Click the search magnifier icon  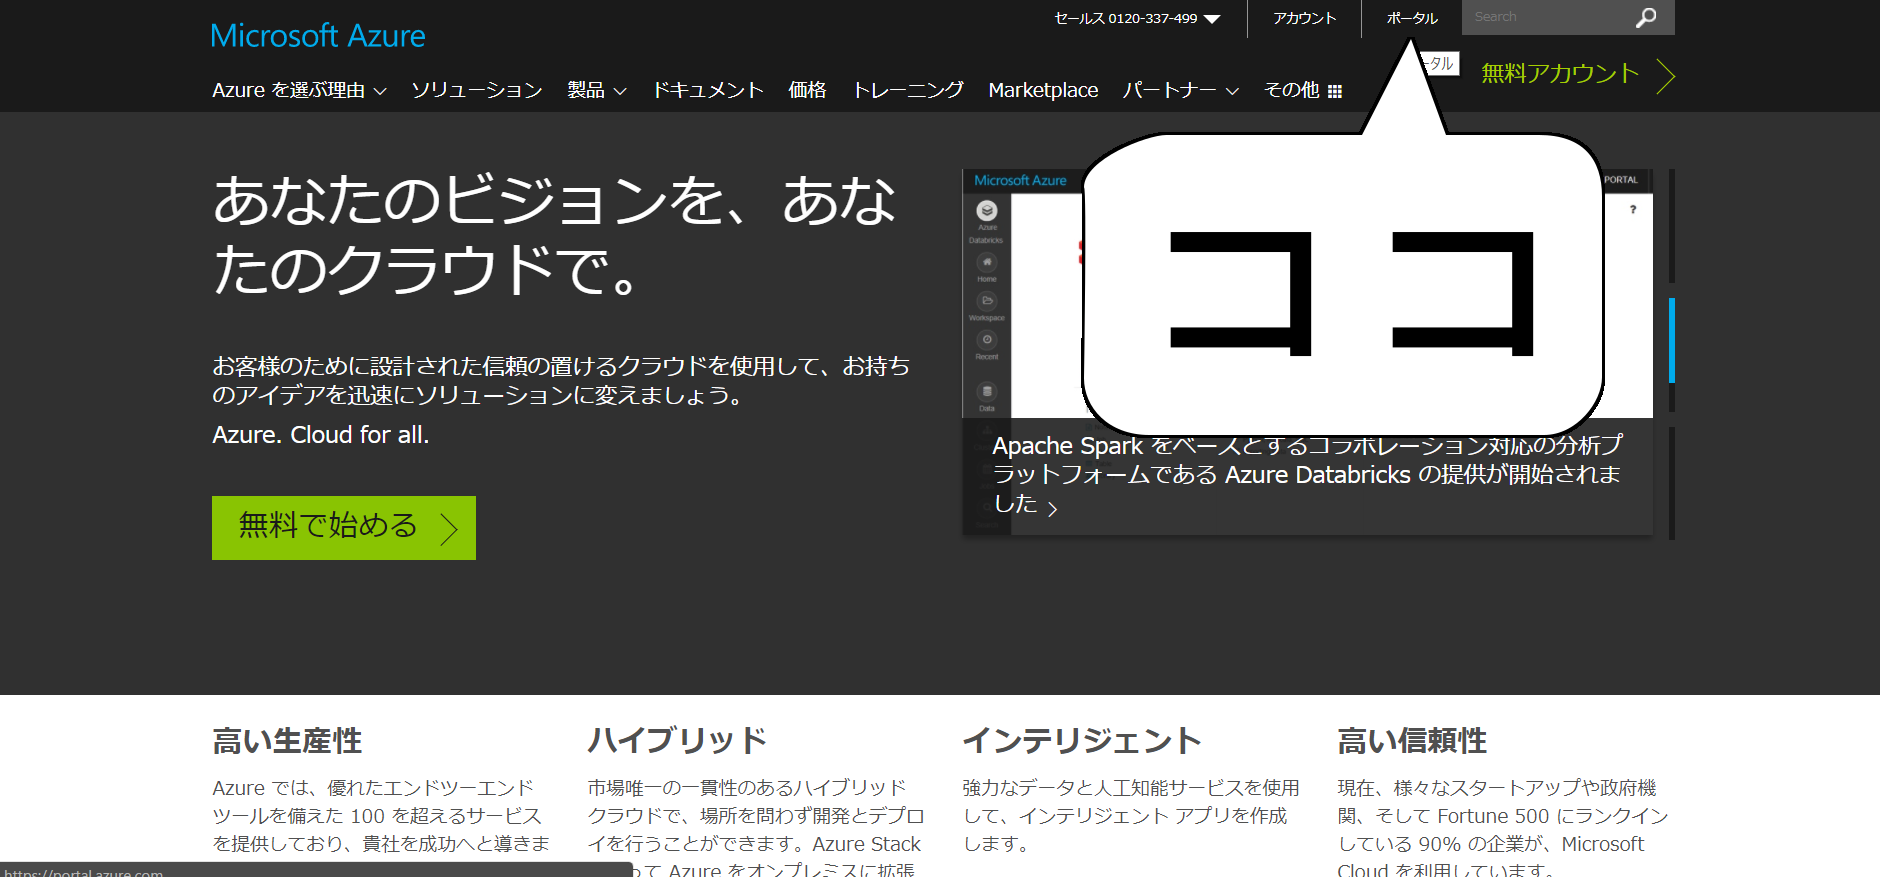[1645, 17]
